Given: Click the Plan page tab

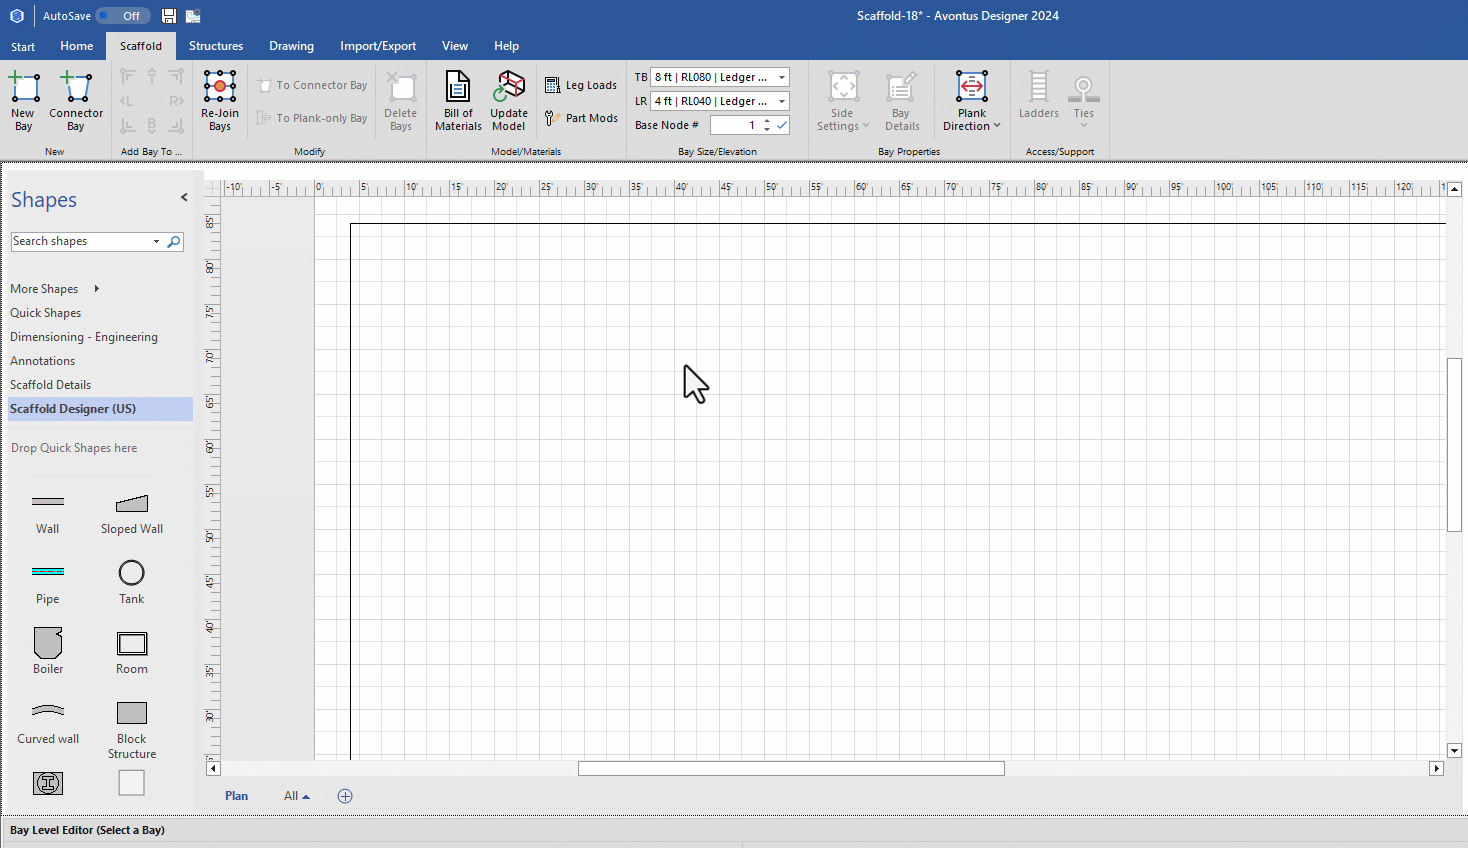Looking at the screenshot, I should 236,796.
